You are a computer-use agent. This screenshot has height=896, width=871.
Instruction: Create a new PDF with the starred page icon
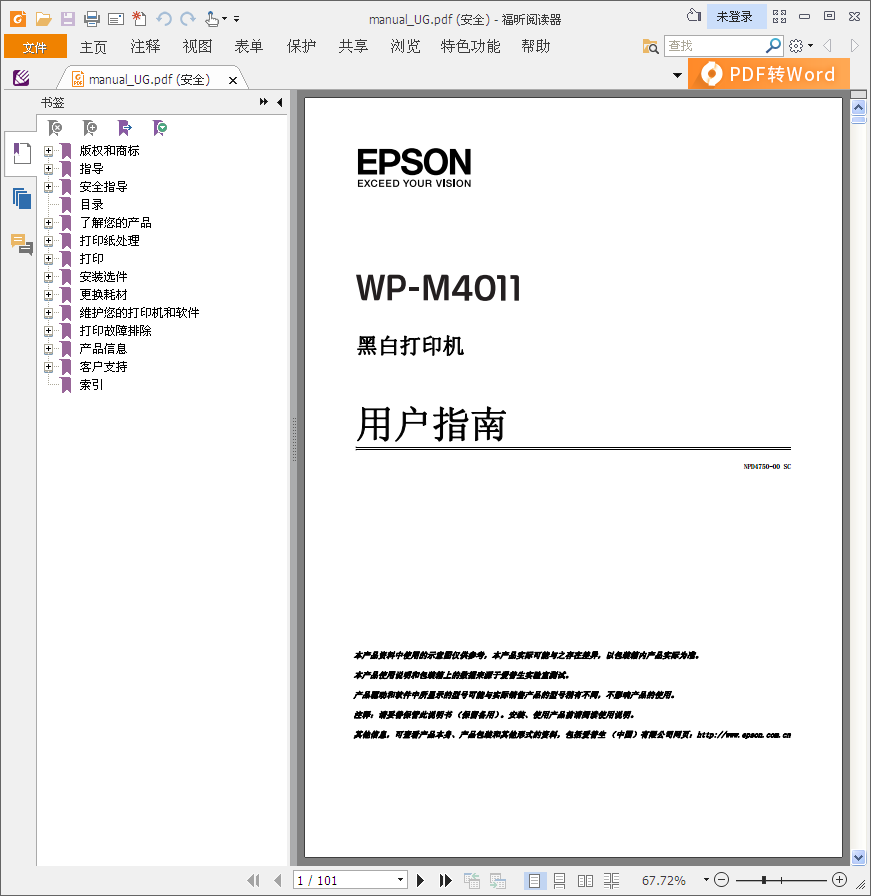(139, 19)
